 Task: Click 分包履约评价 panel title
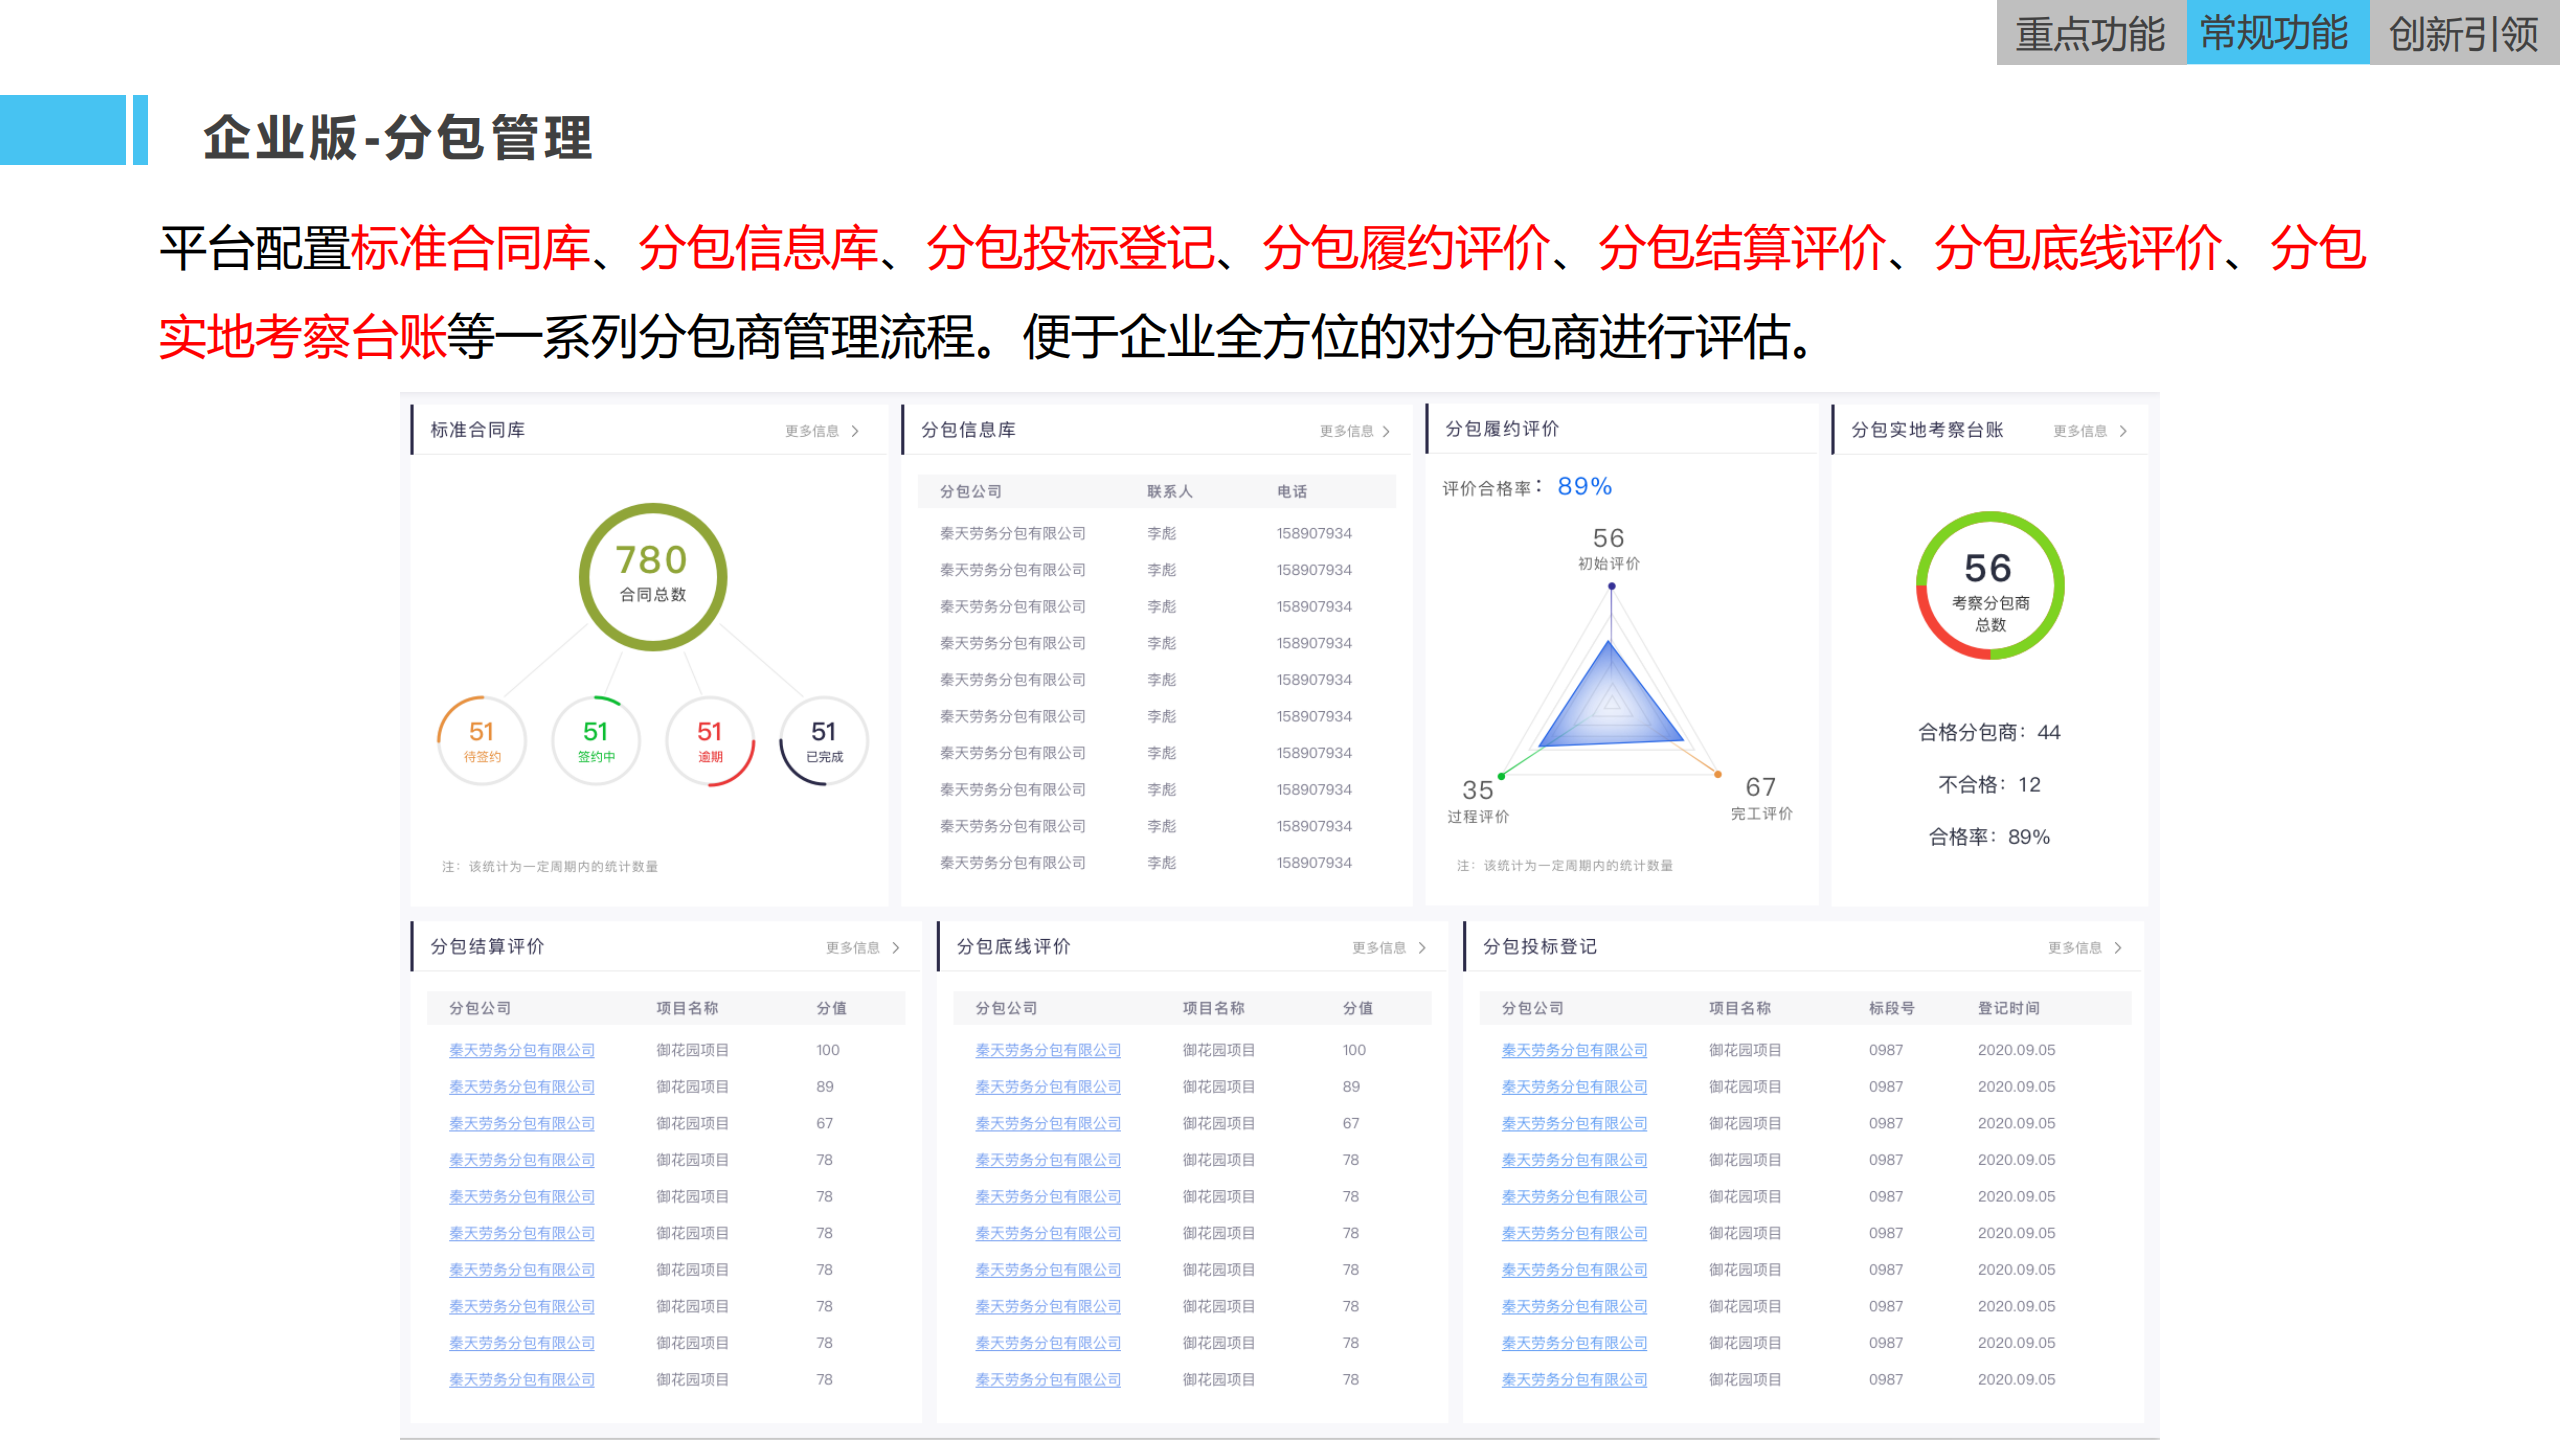tap(1502, 429)
